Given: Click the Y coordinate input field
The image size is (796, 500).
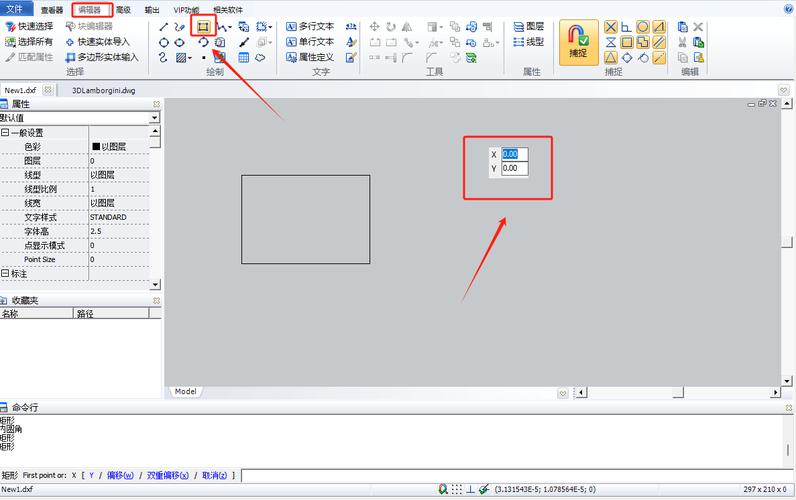Looking at the screenshot, I should 514,169.
